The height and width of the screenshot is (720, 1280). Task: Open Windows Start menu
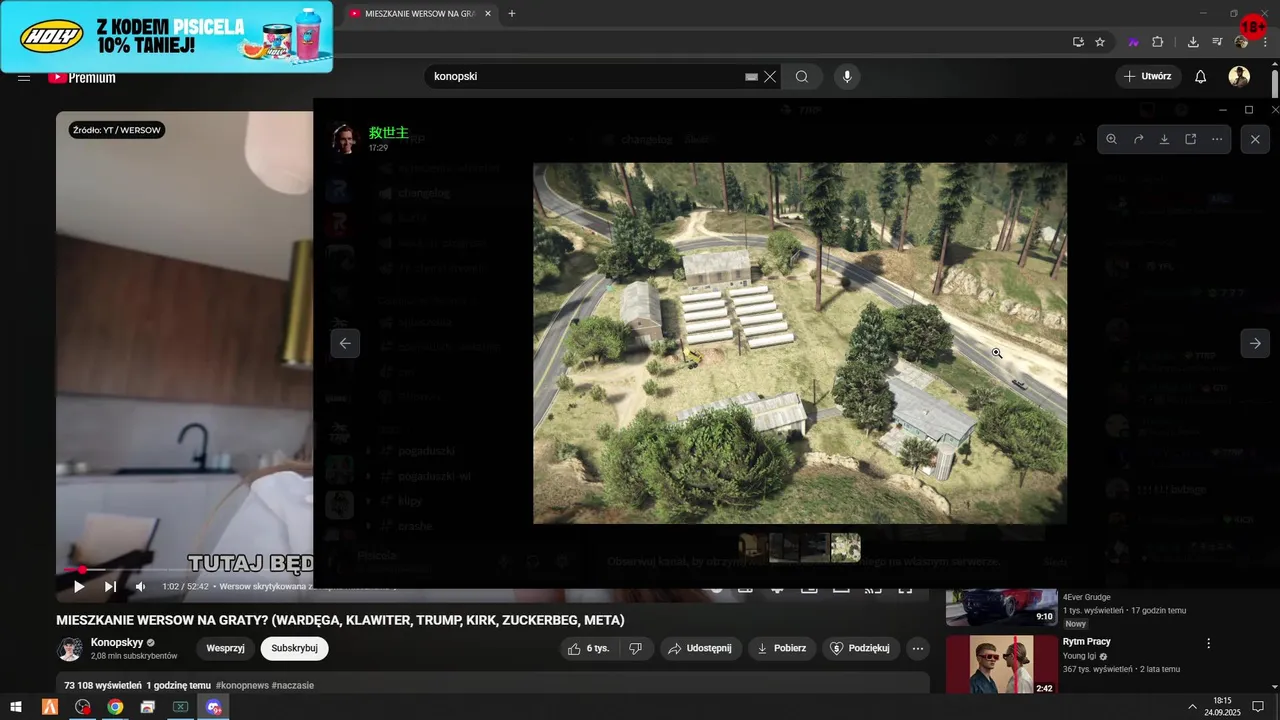click(16, 707)
